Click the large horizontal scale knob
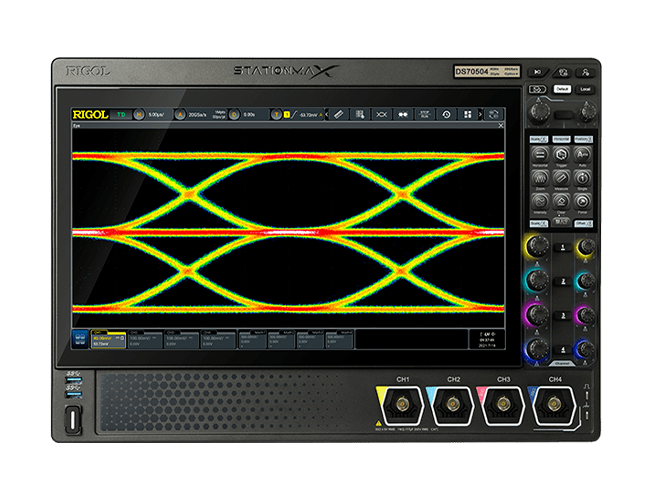652x500 pixels. click(539, 111)
